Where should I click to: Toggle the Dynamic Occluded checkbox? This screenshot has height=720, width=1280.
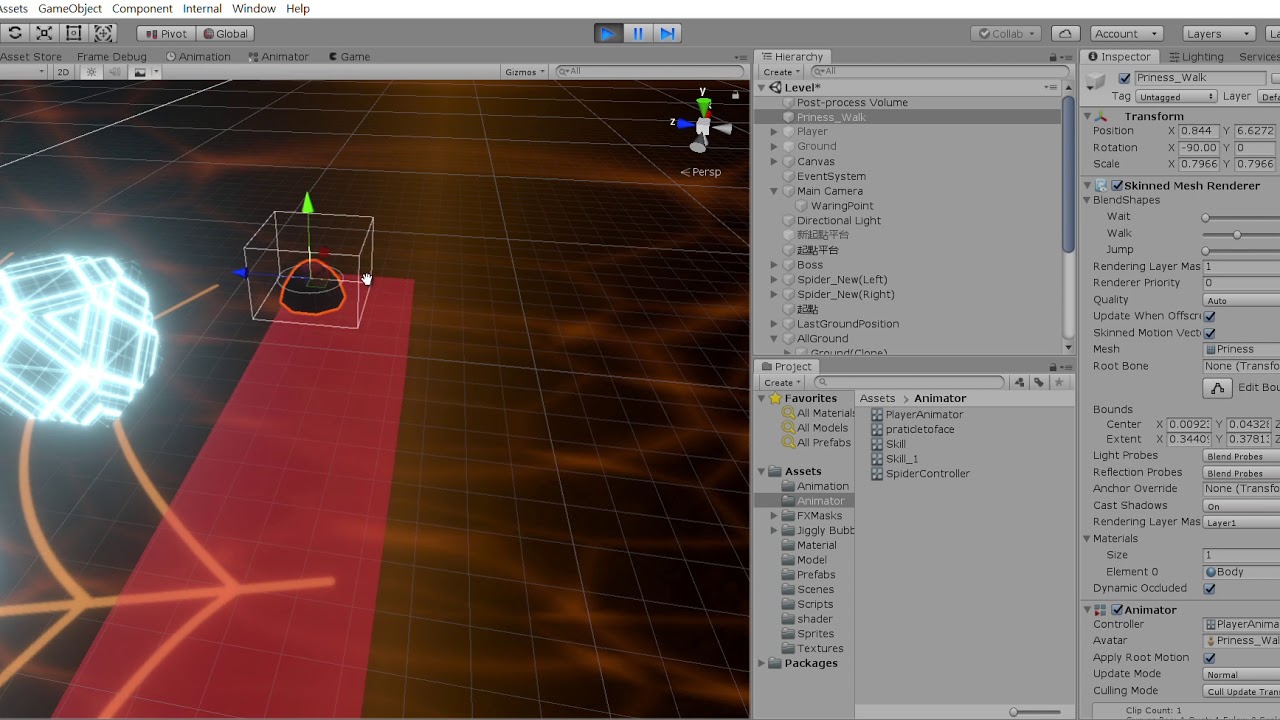pyautogui.click(x=1209, y=589)
